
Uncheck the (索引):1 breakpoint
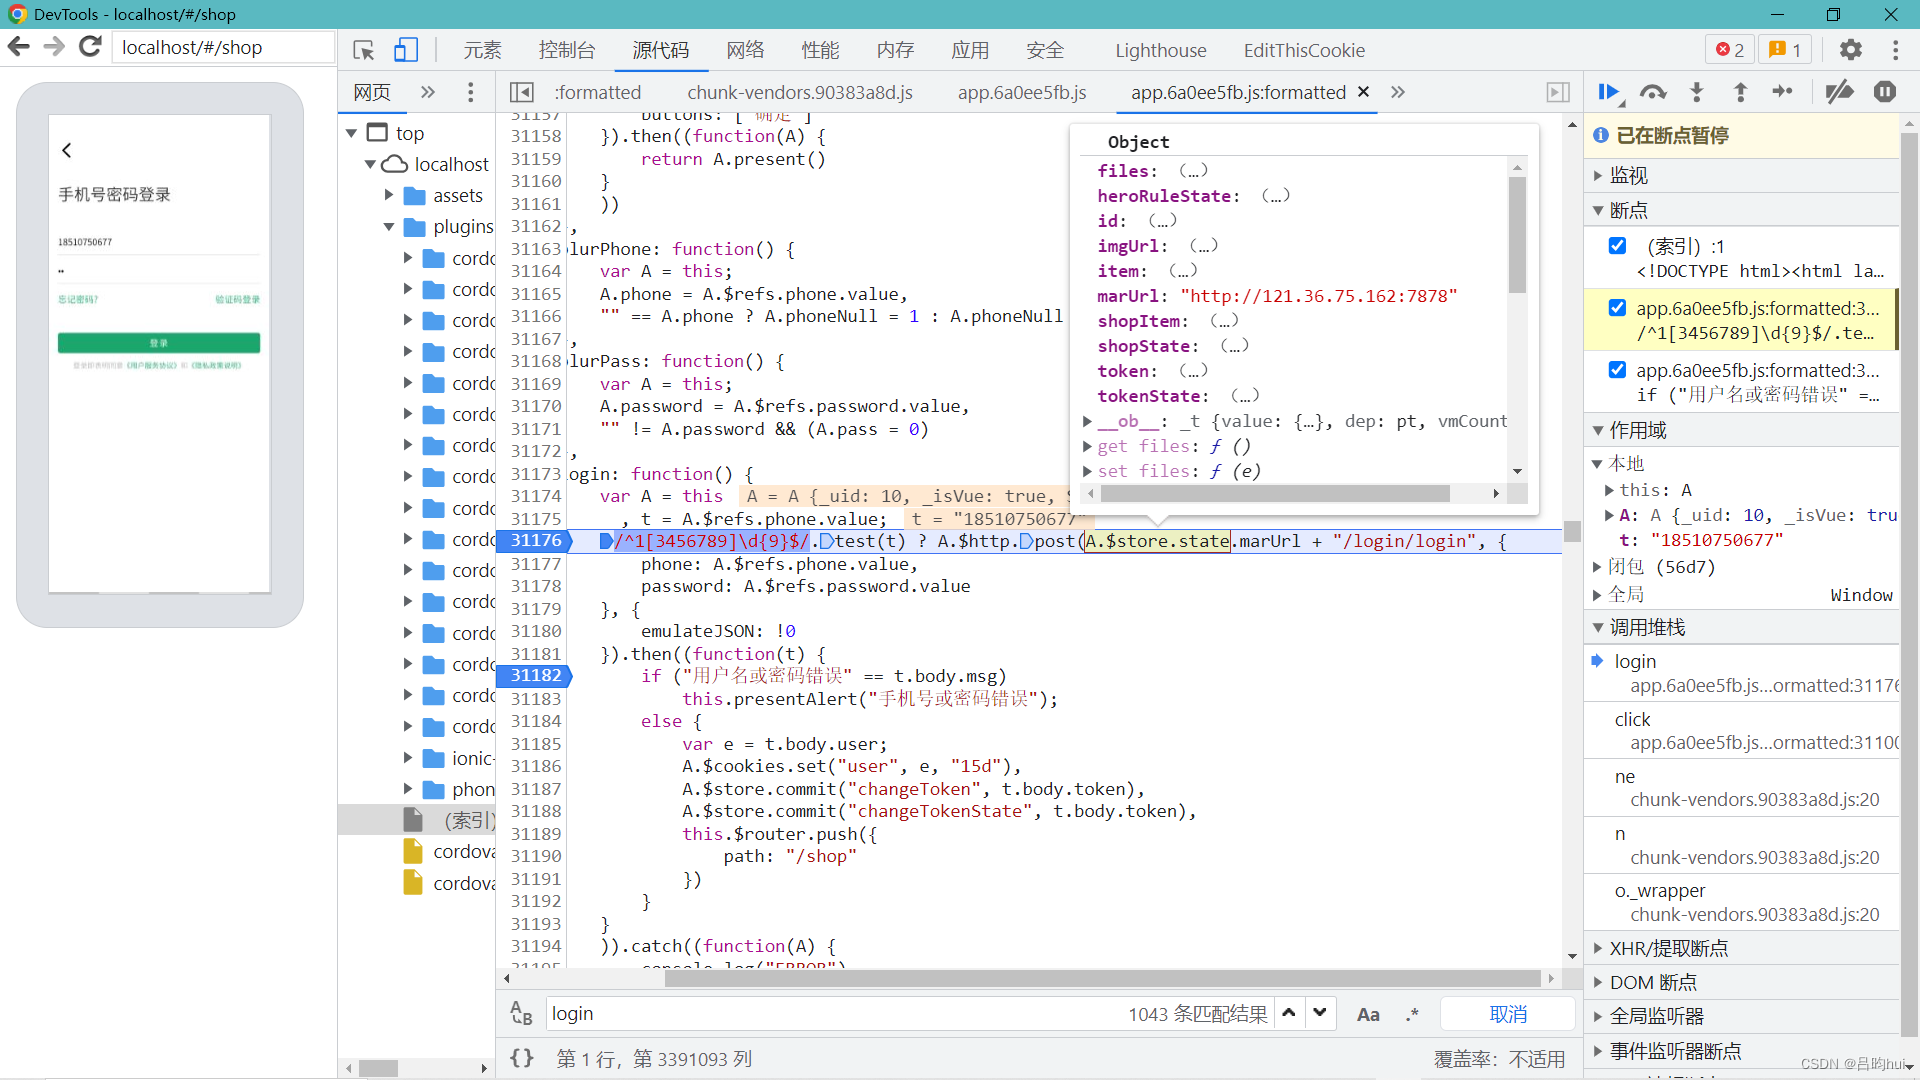[1617, 246]
